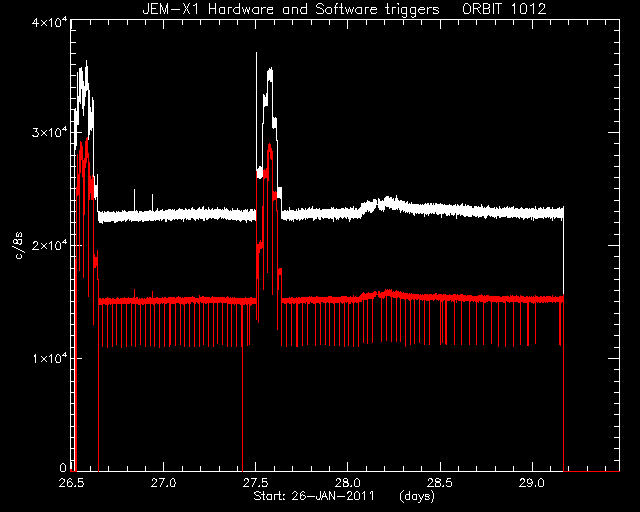This screenshot has width=640, height=512.
Task: Click the 3×10⁴ y-axis label
Action: tap(49, 132)
